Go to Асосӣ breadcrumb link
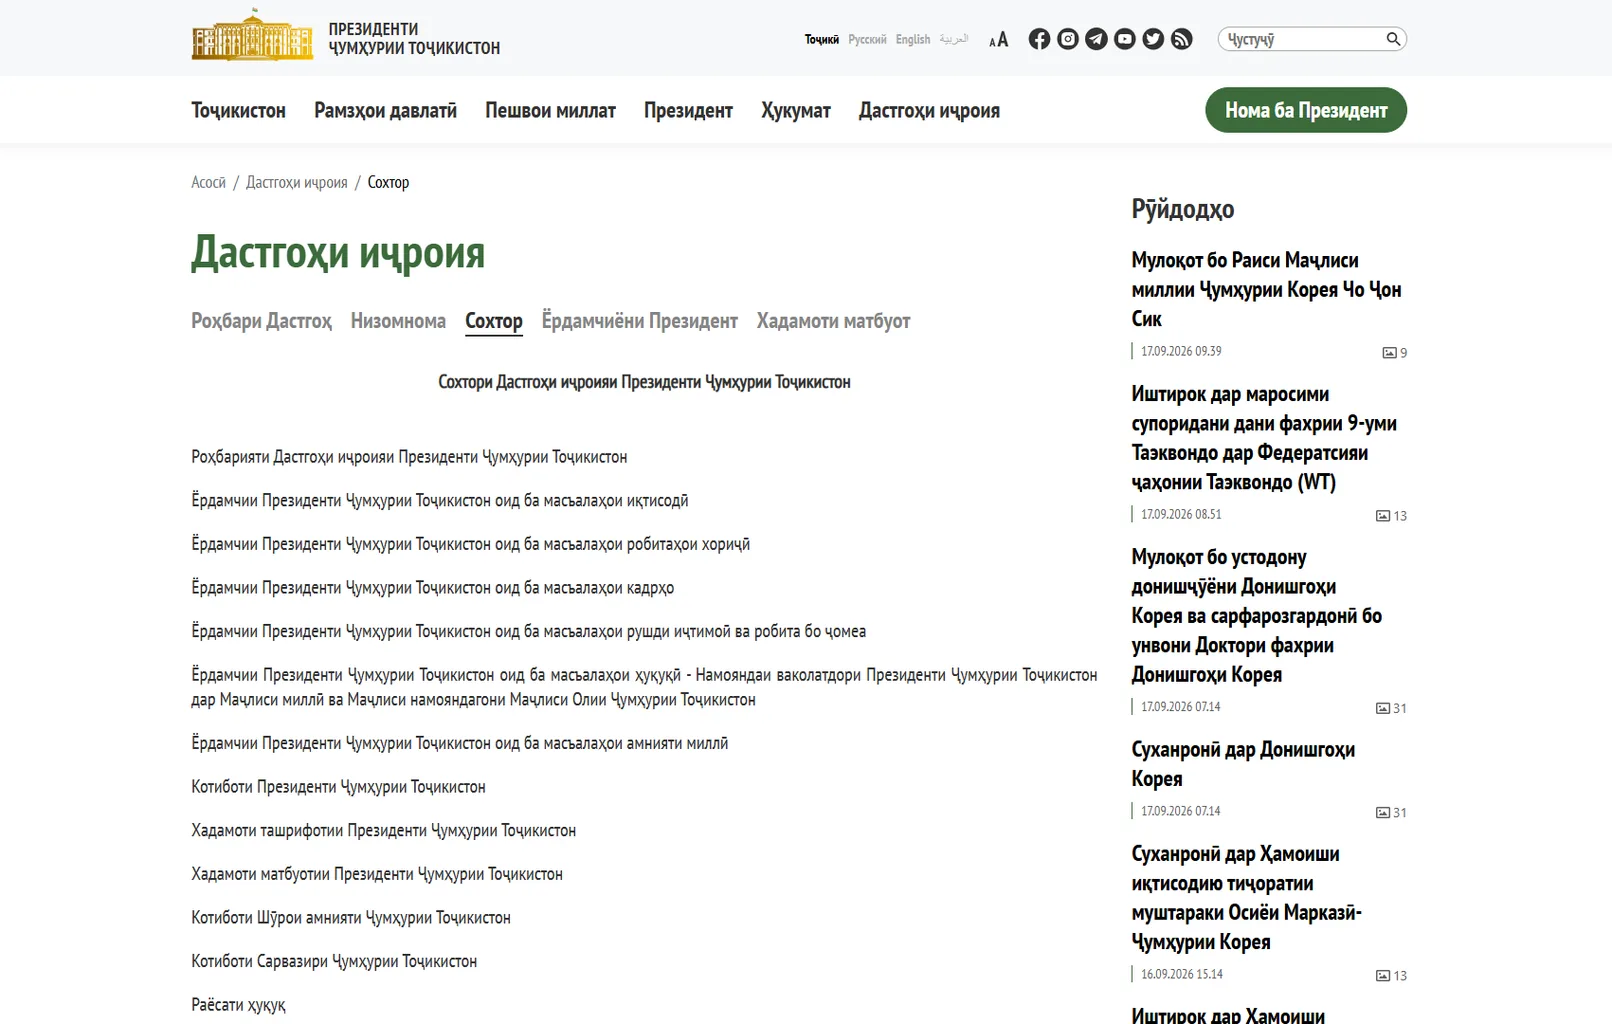Viewport: 1612px width, 1024px height. coord(208,182)
